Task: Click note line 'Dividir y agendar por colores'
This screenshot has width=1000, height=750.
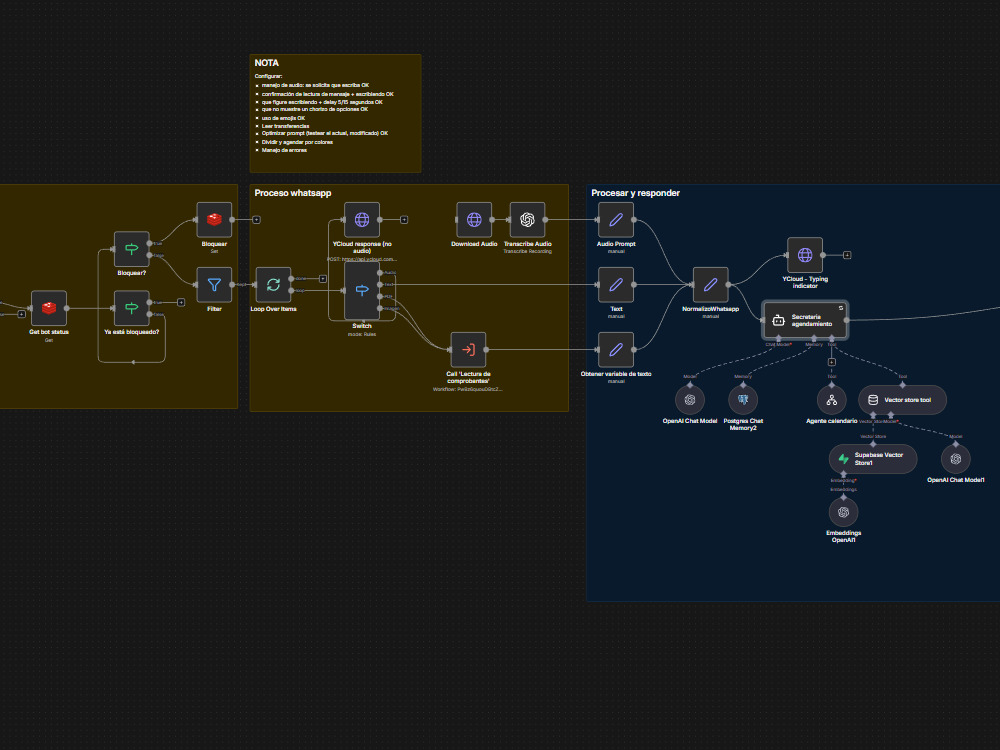Action: [297, 142]
